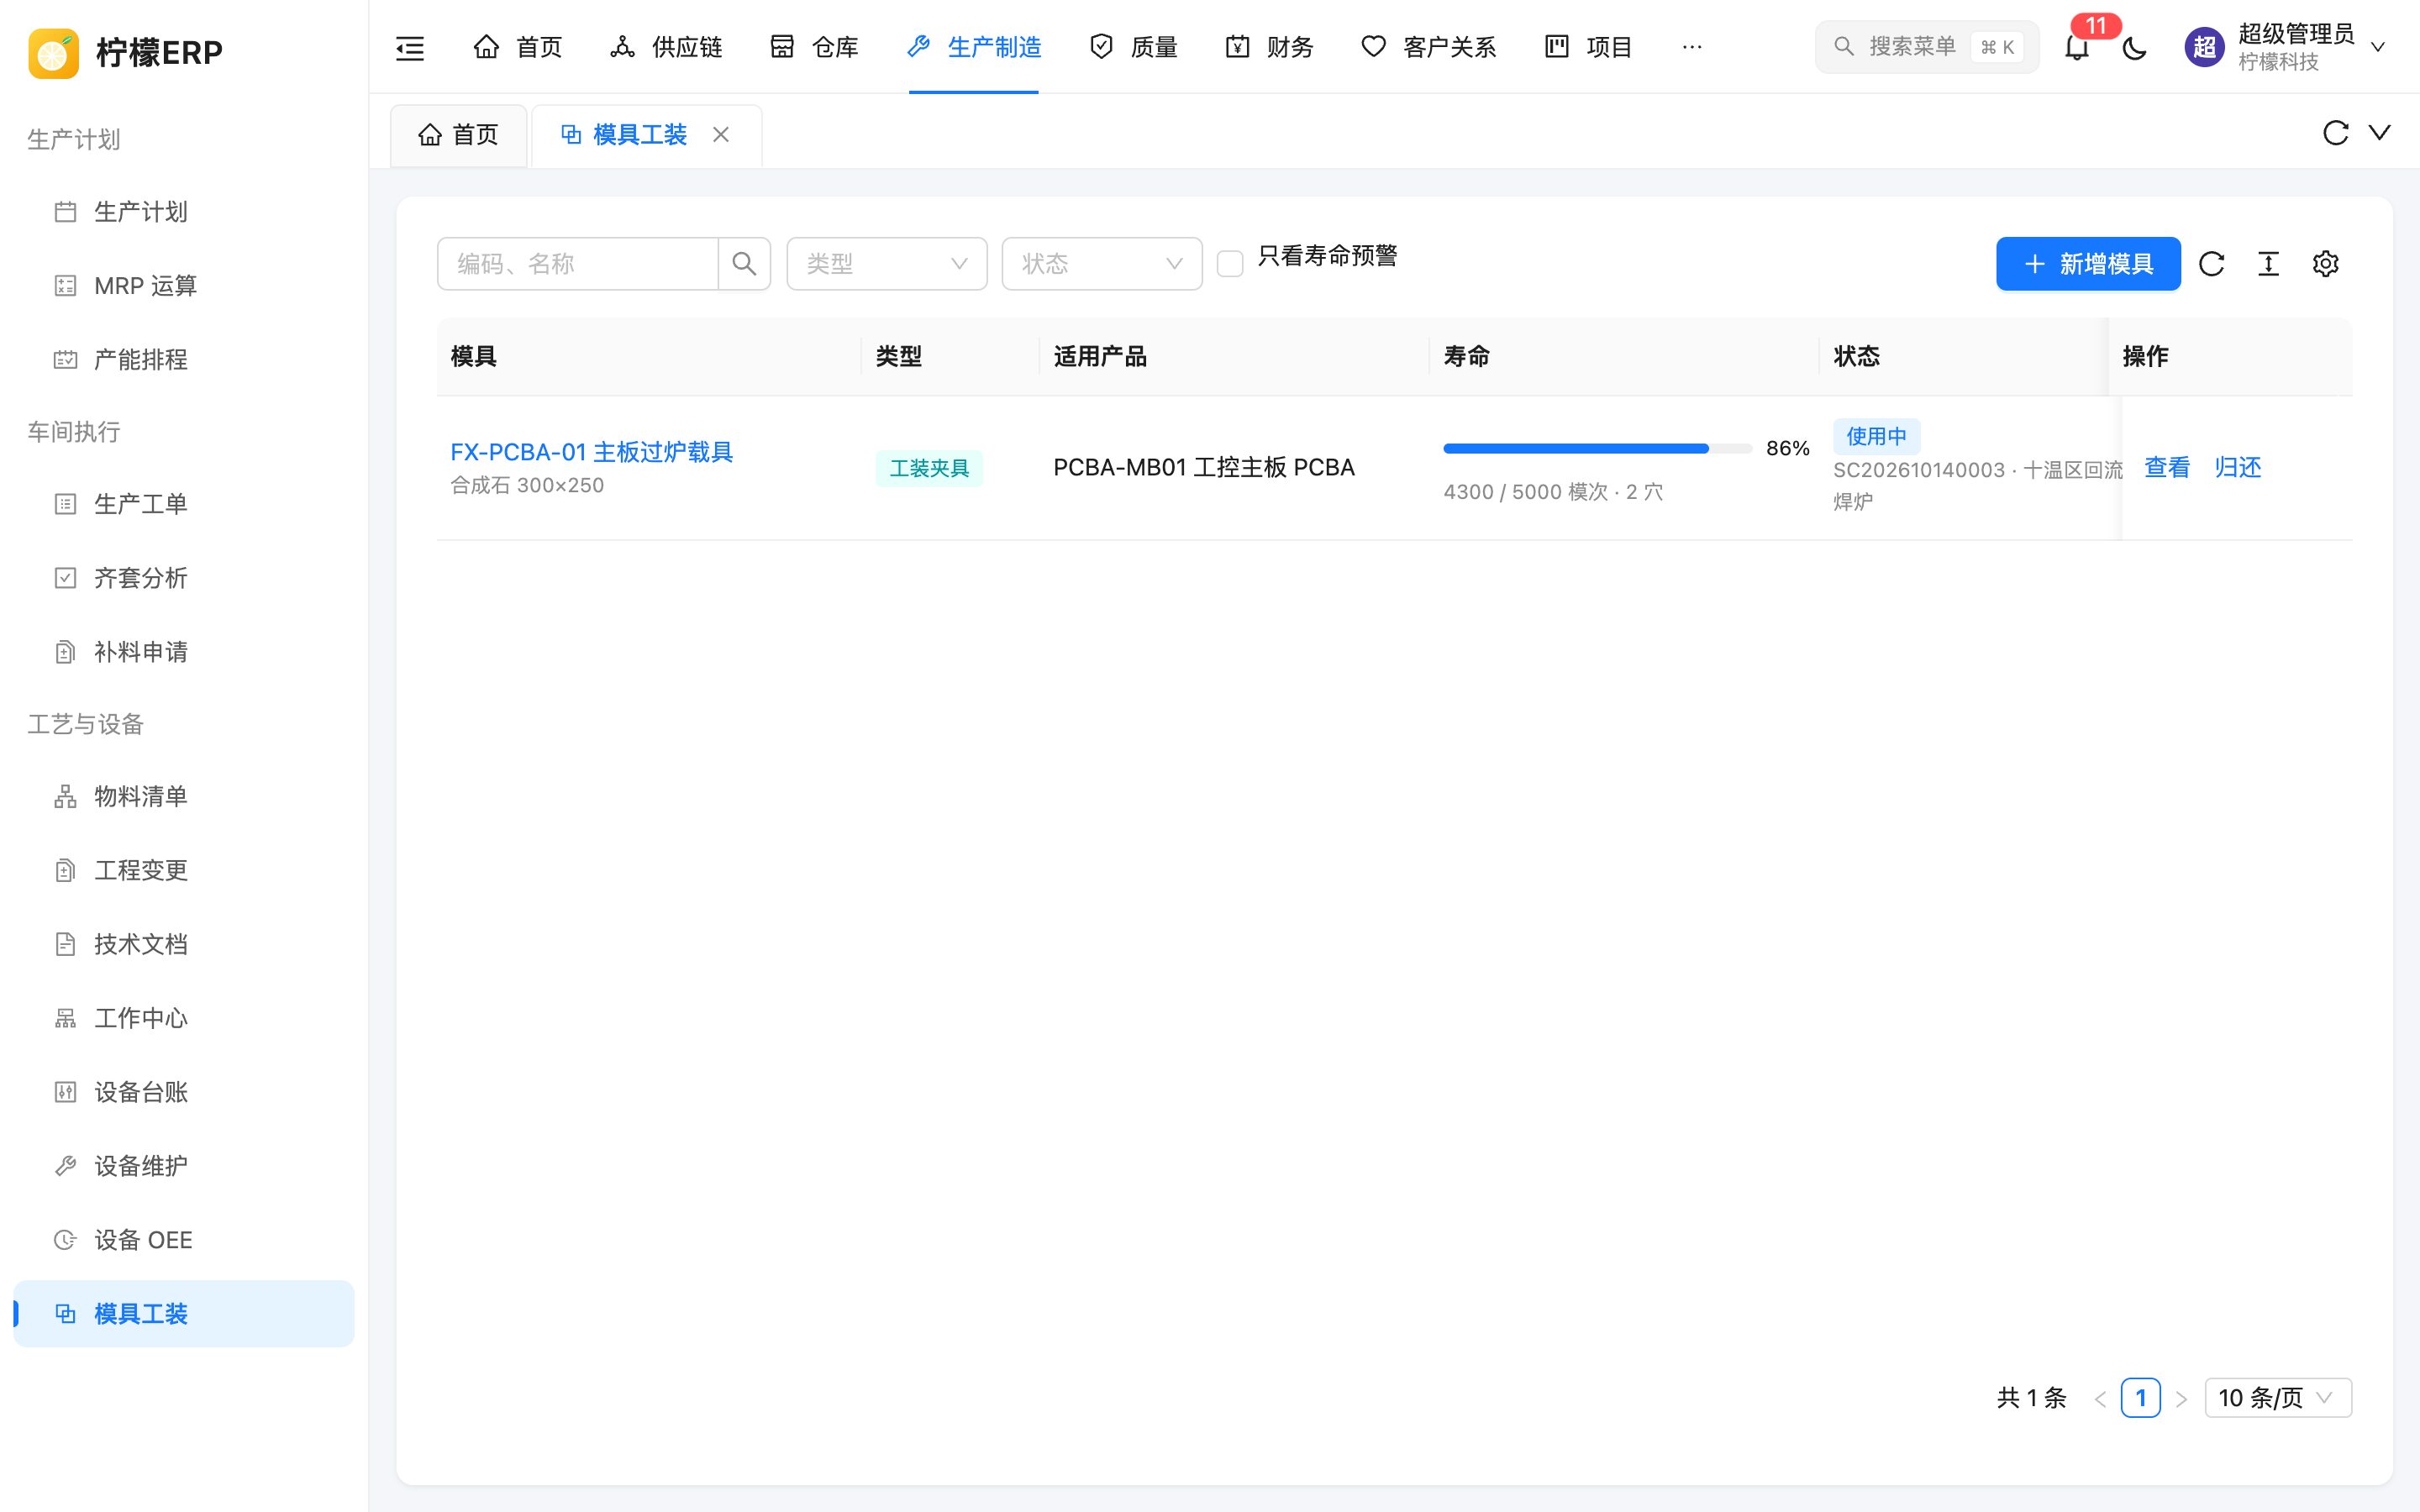Open the 类型 filter dropdown
Screen dimensions: 2420x1512
pos(887,264)
